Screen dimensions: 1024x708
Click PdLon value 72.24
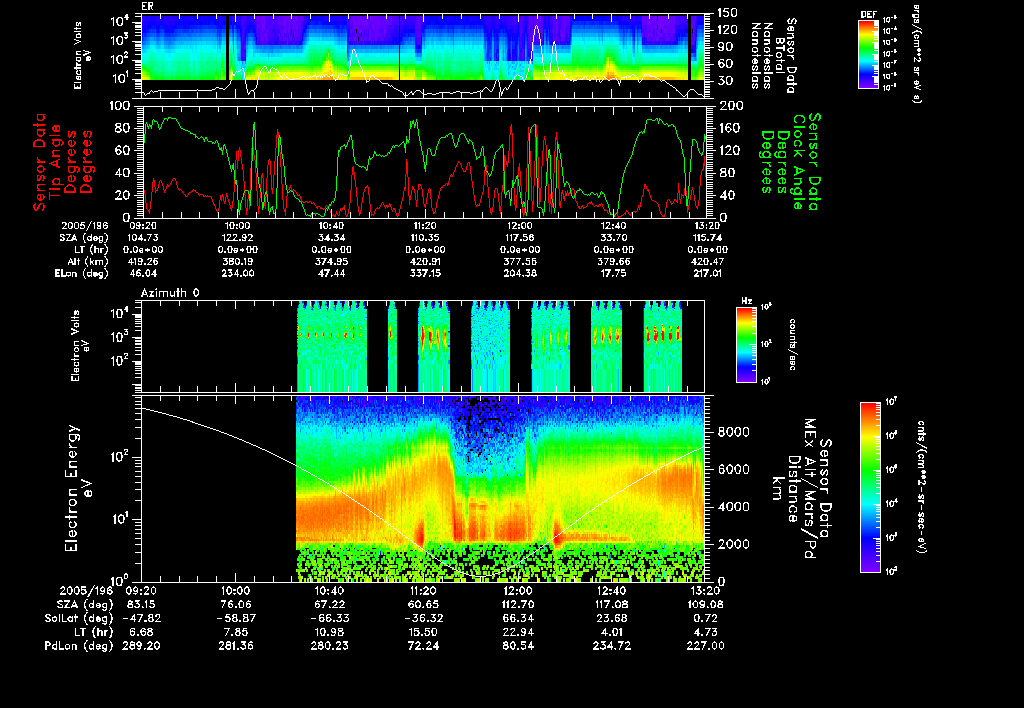pos(423,646)
